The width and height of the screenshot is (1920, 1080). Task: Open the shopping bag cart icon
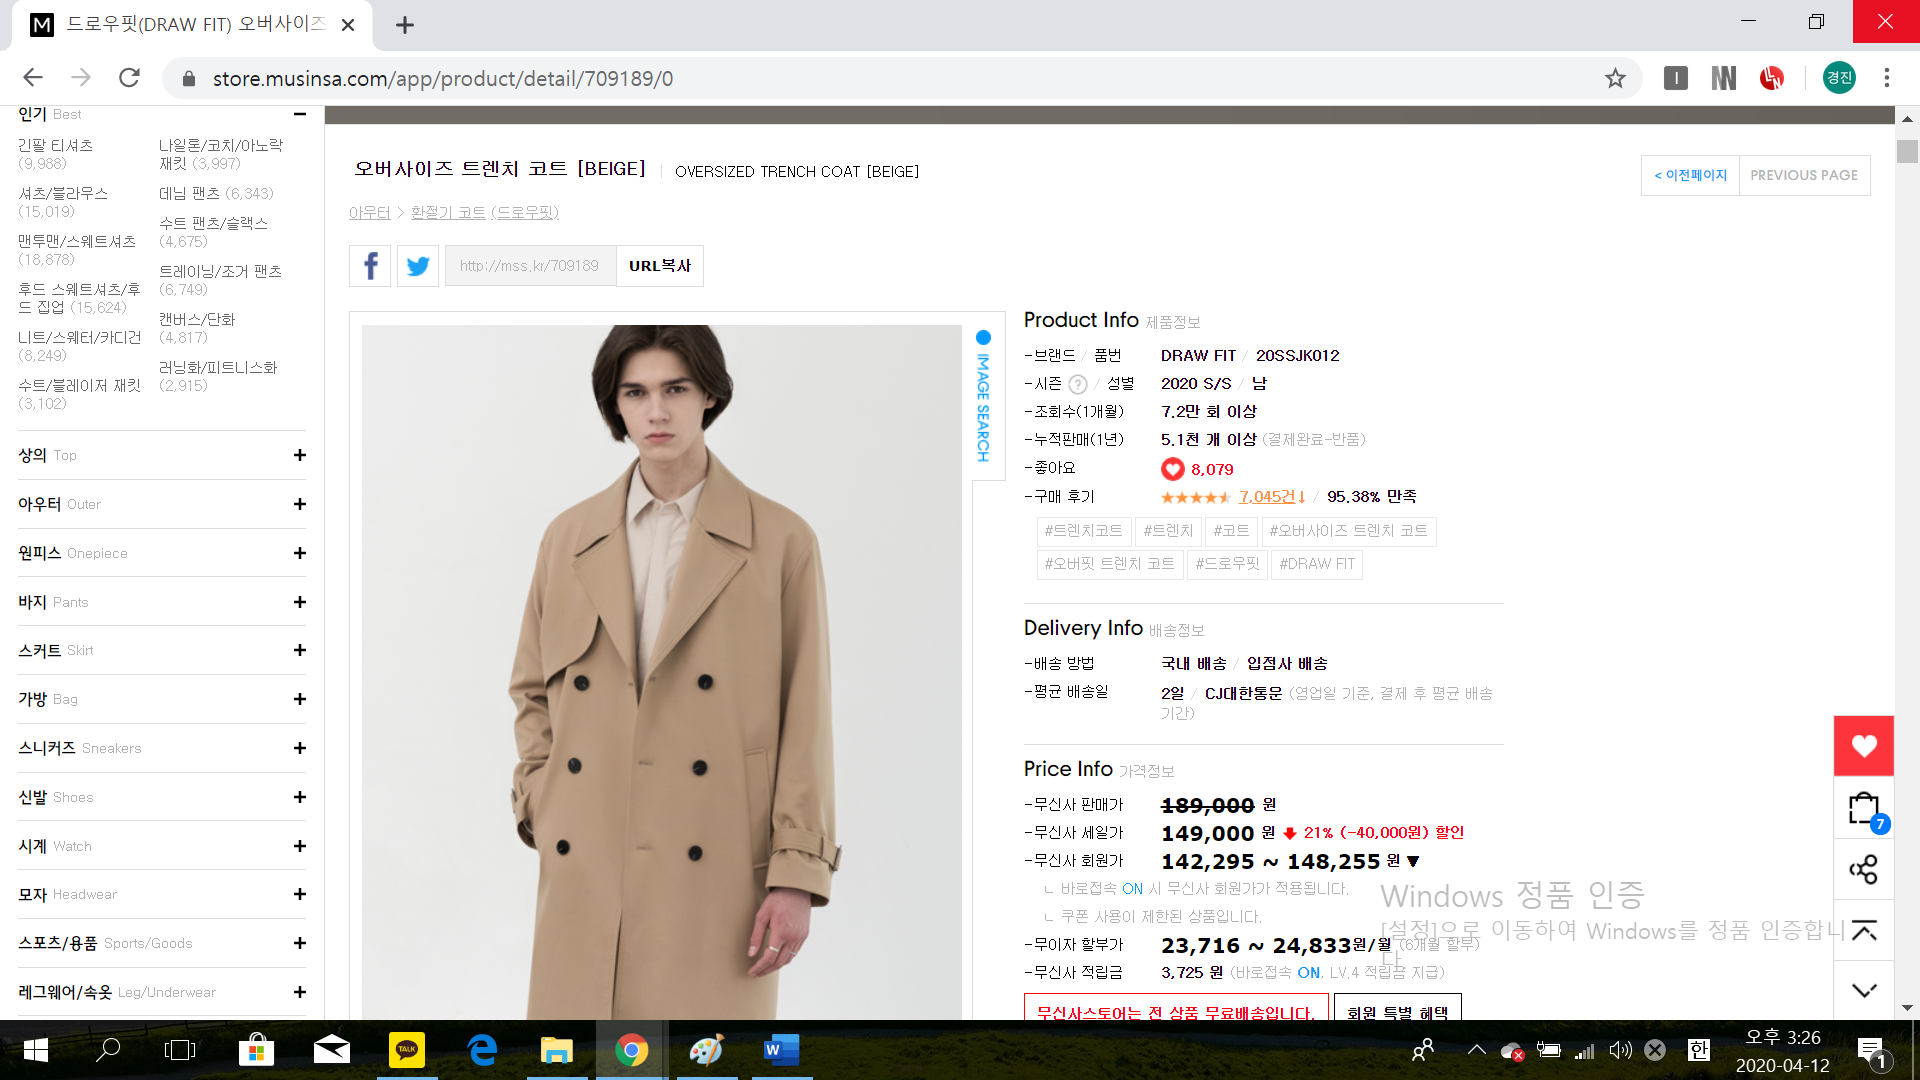(x=1863, y=809)
